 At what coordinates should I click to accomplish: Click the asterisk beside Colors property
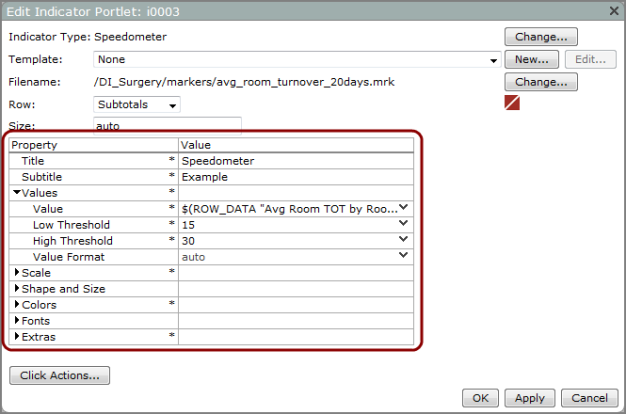point(172,303)
